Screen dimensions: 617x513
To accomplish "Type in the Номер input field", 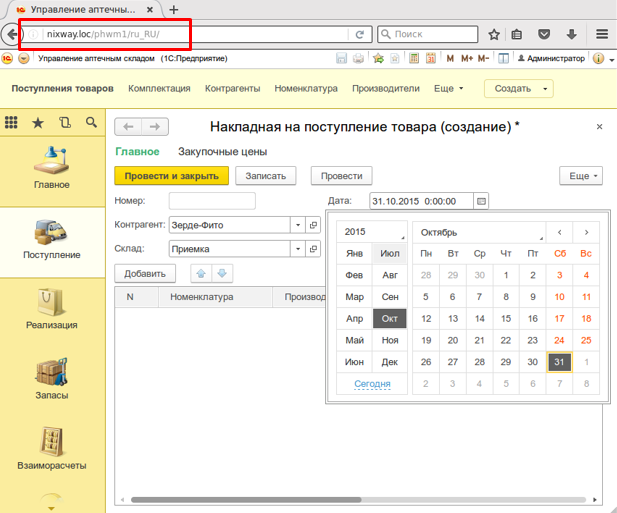I will point(212,201).
